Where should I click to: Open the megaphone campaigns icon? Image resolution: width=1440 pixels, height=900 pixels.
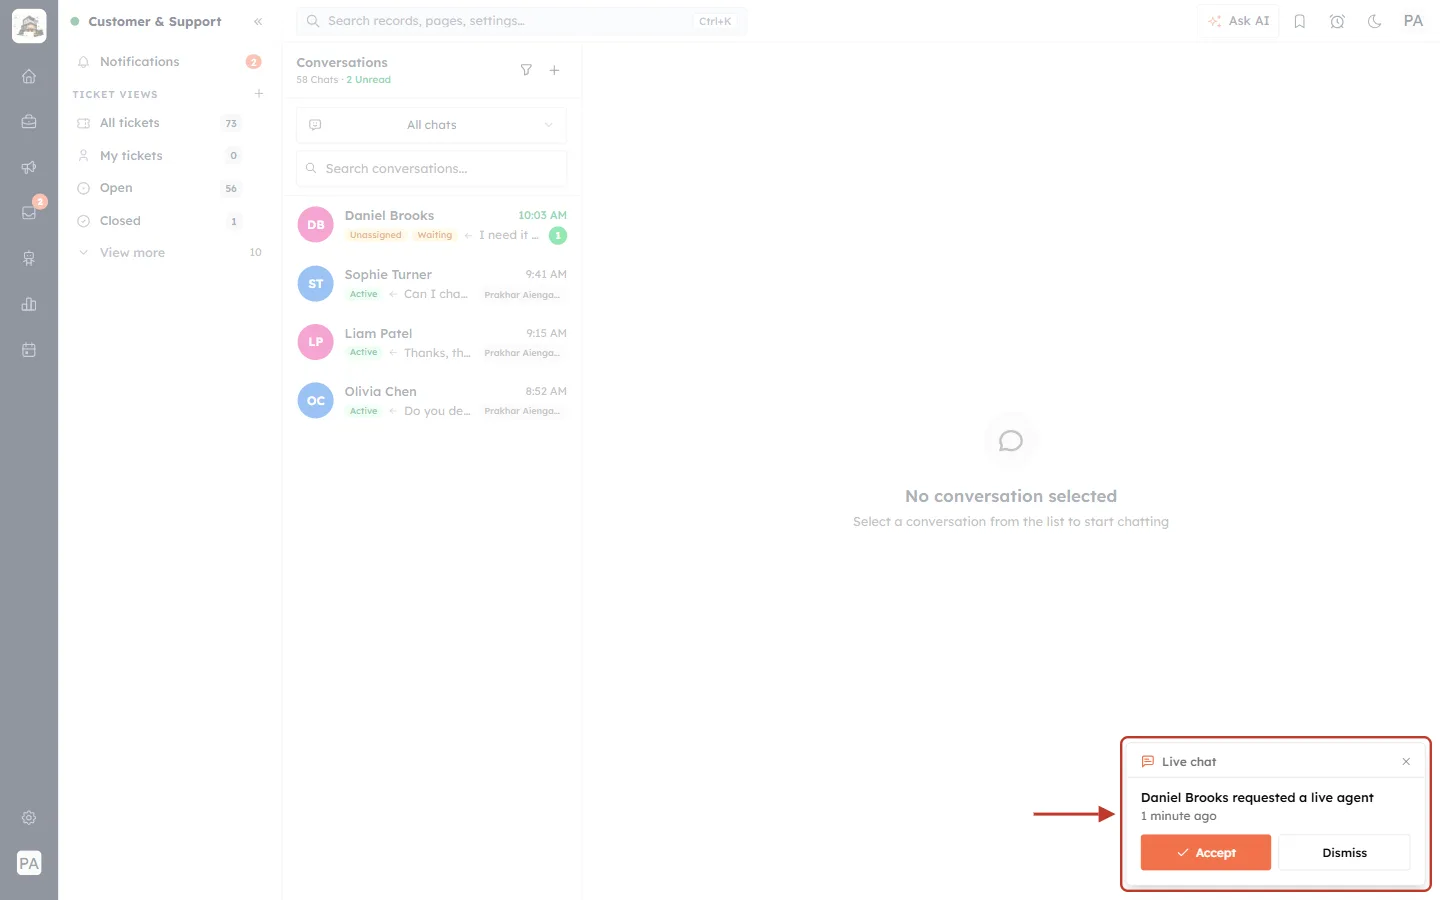coord(29,167)
